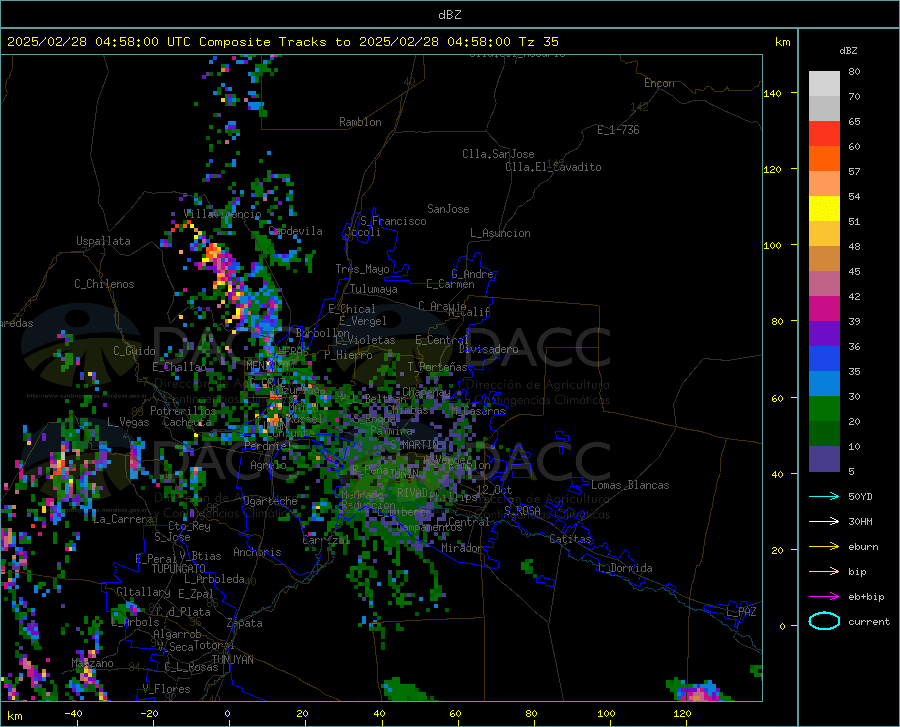Click the pink bip arrow in the legend
Image resolution: width=900 pixels, height=727 pixels.
pyautogui.click(x=824, y=572)
